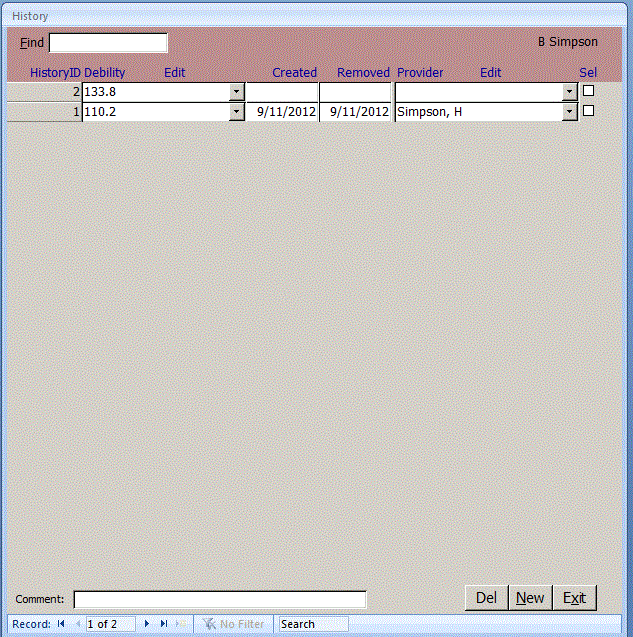633x637 pixels.
Task: Click Removed date 9/11/2012 in row 1
Action: 355,112
